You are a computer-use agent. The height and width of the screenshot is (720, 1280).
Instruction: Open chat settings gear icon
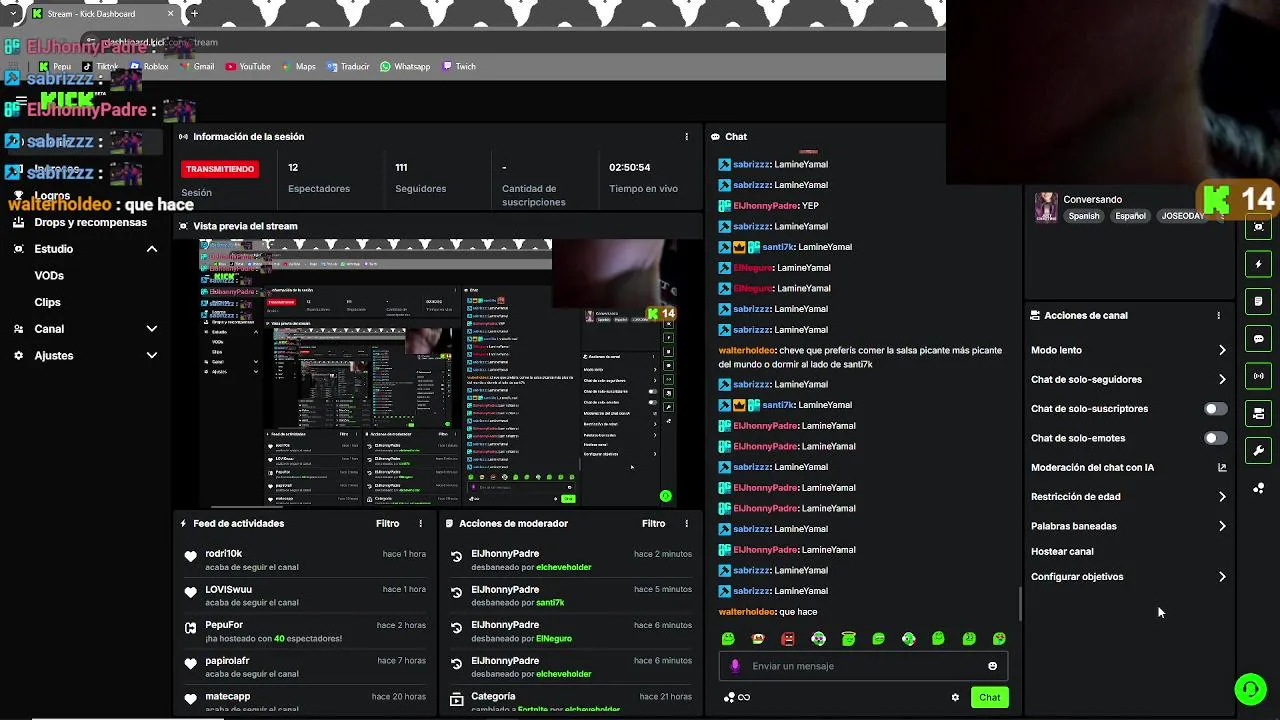pyautogui.click(x=955, y=697)
